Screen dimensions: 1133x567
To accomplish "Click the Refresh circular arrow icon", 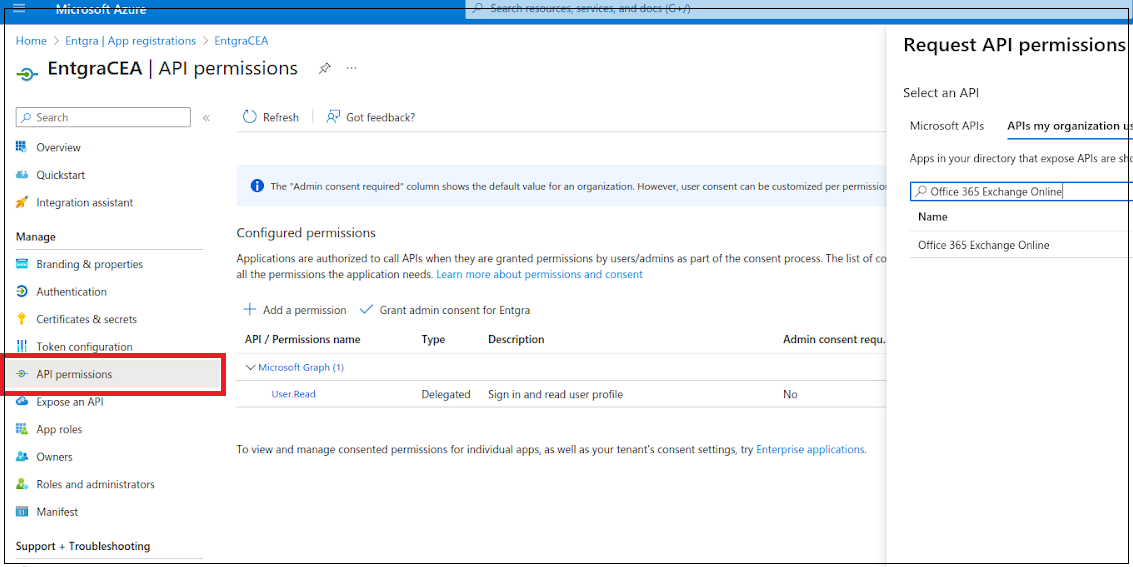I will point(250,117).
